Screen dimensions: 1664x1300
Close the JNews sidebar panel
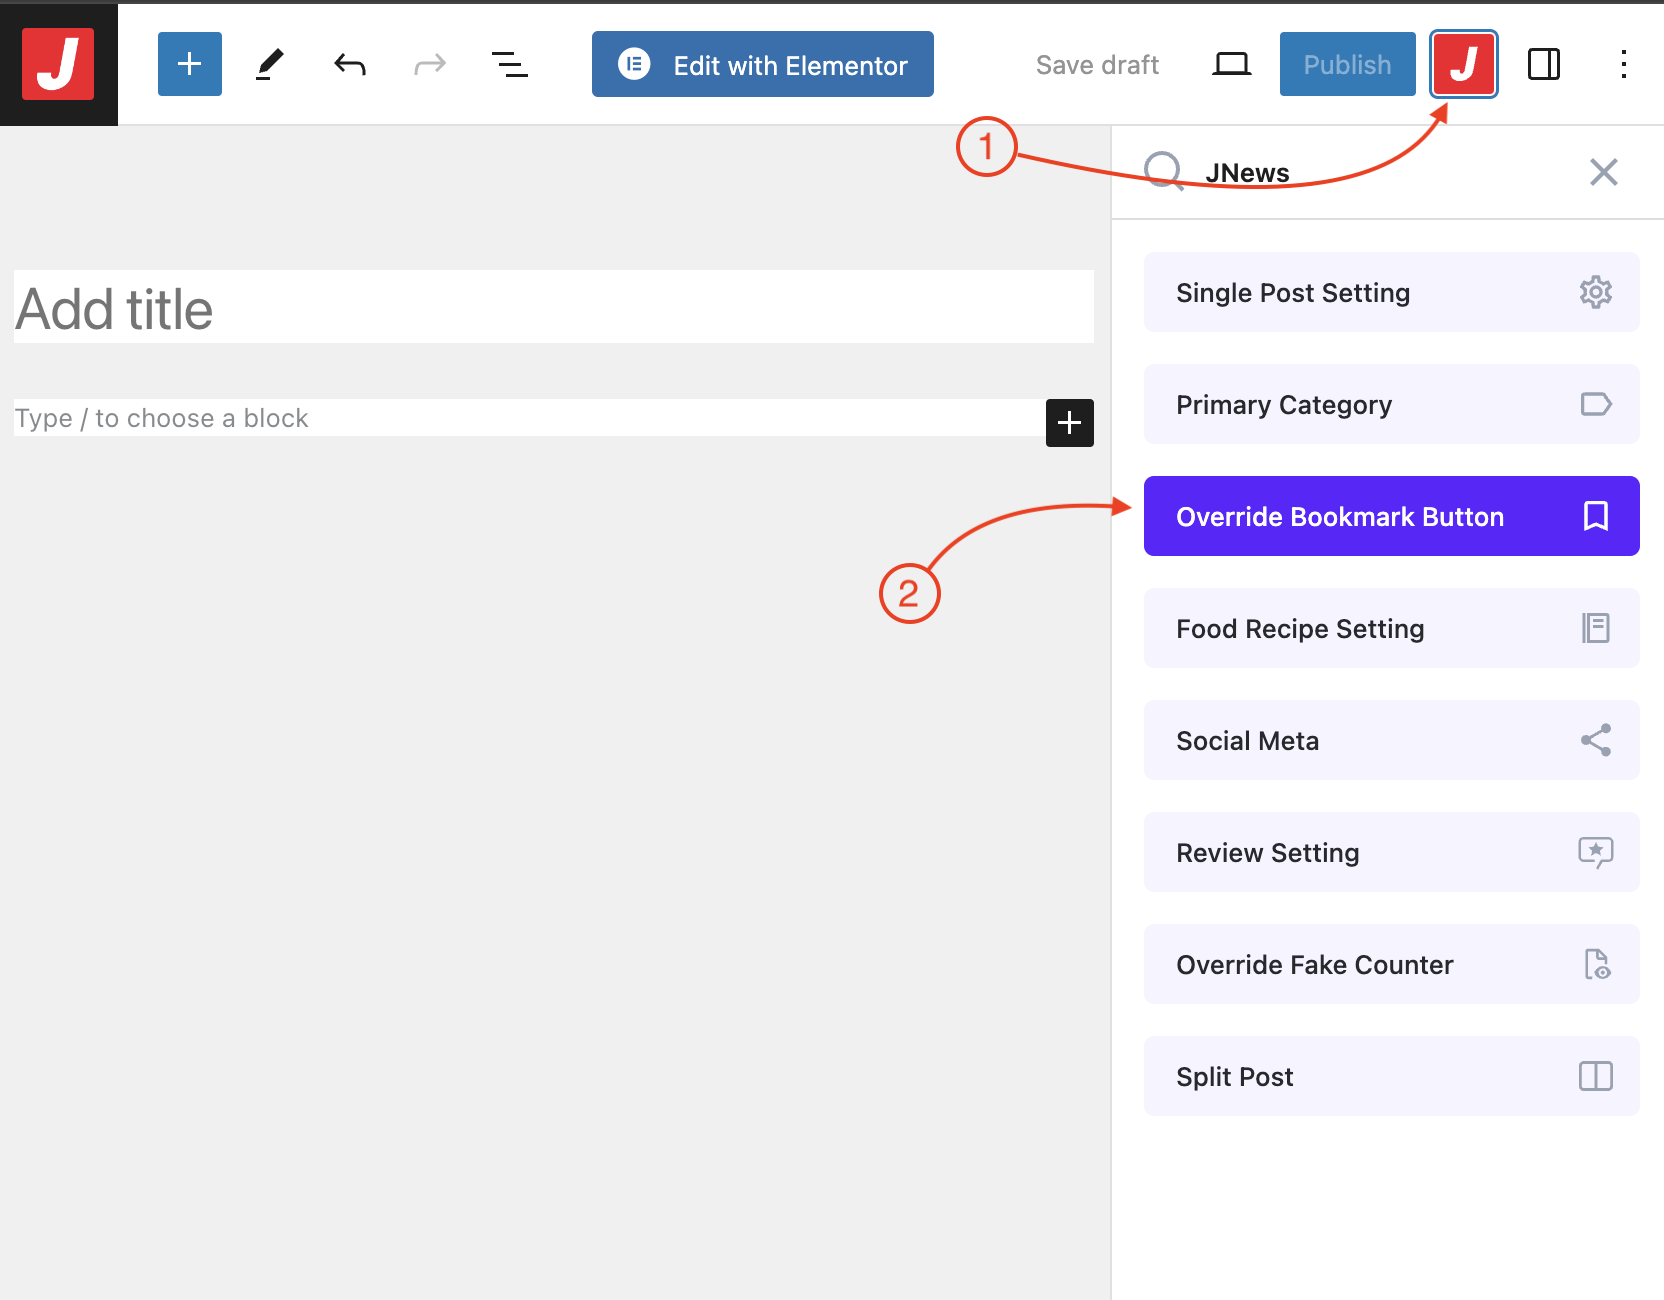1603,172
